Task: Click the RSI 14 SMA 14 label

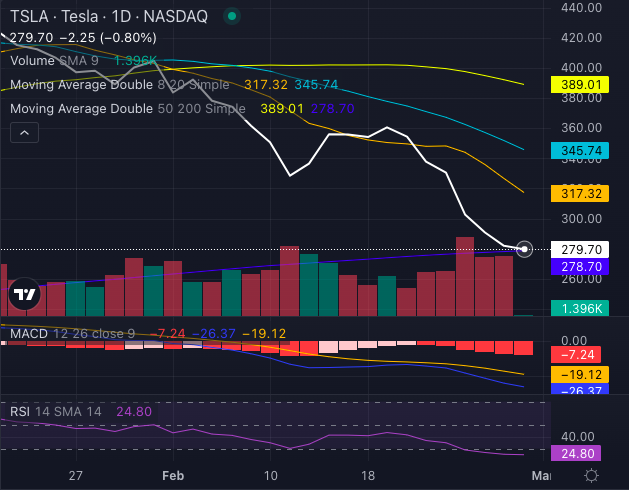Action: click(58, 410)
